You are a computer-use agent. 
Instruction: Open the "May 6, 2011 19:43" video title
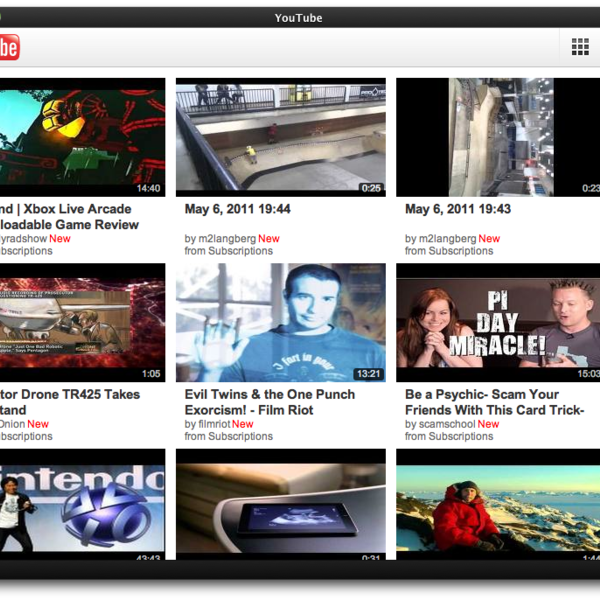point(457,209)
